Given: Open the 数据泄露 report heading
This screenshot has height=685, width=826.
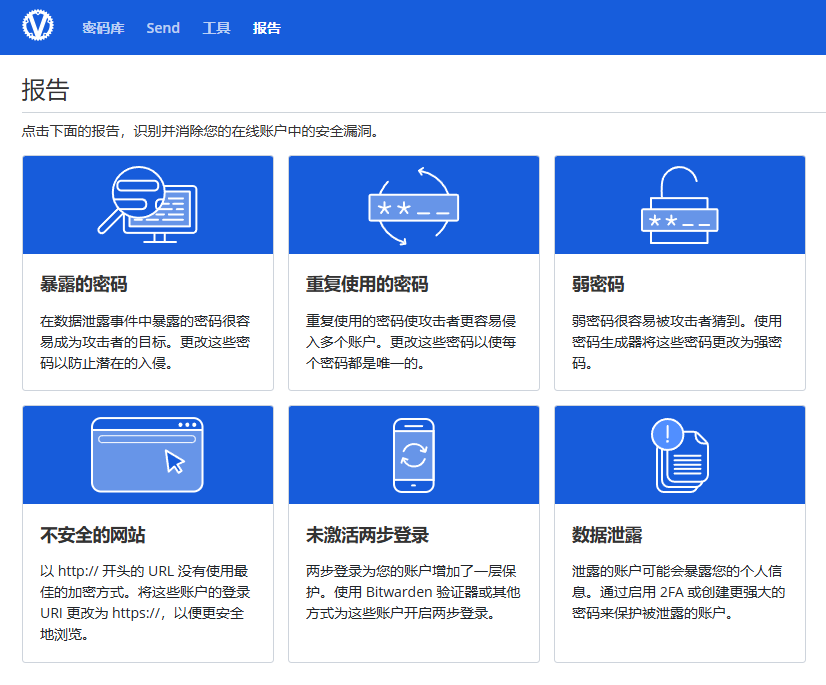Looking at the screenshot, I should (607, 535).
